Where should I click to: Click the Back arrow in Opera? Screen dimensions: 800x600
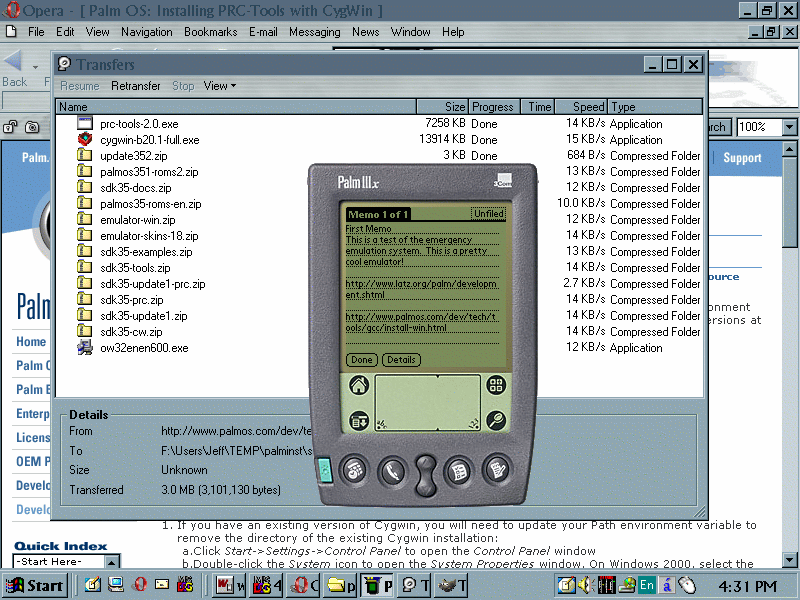(x=13, y=61)
